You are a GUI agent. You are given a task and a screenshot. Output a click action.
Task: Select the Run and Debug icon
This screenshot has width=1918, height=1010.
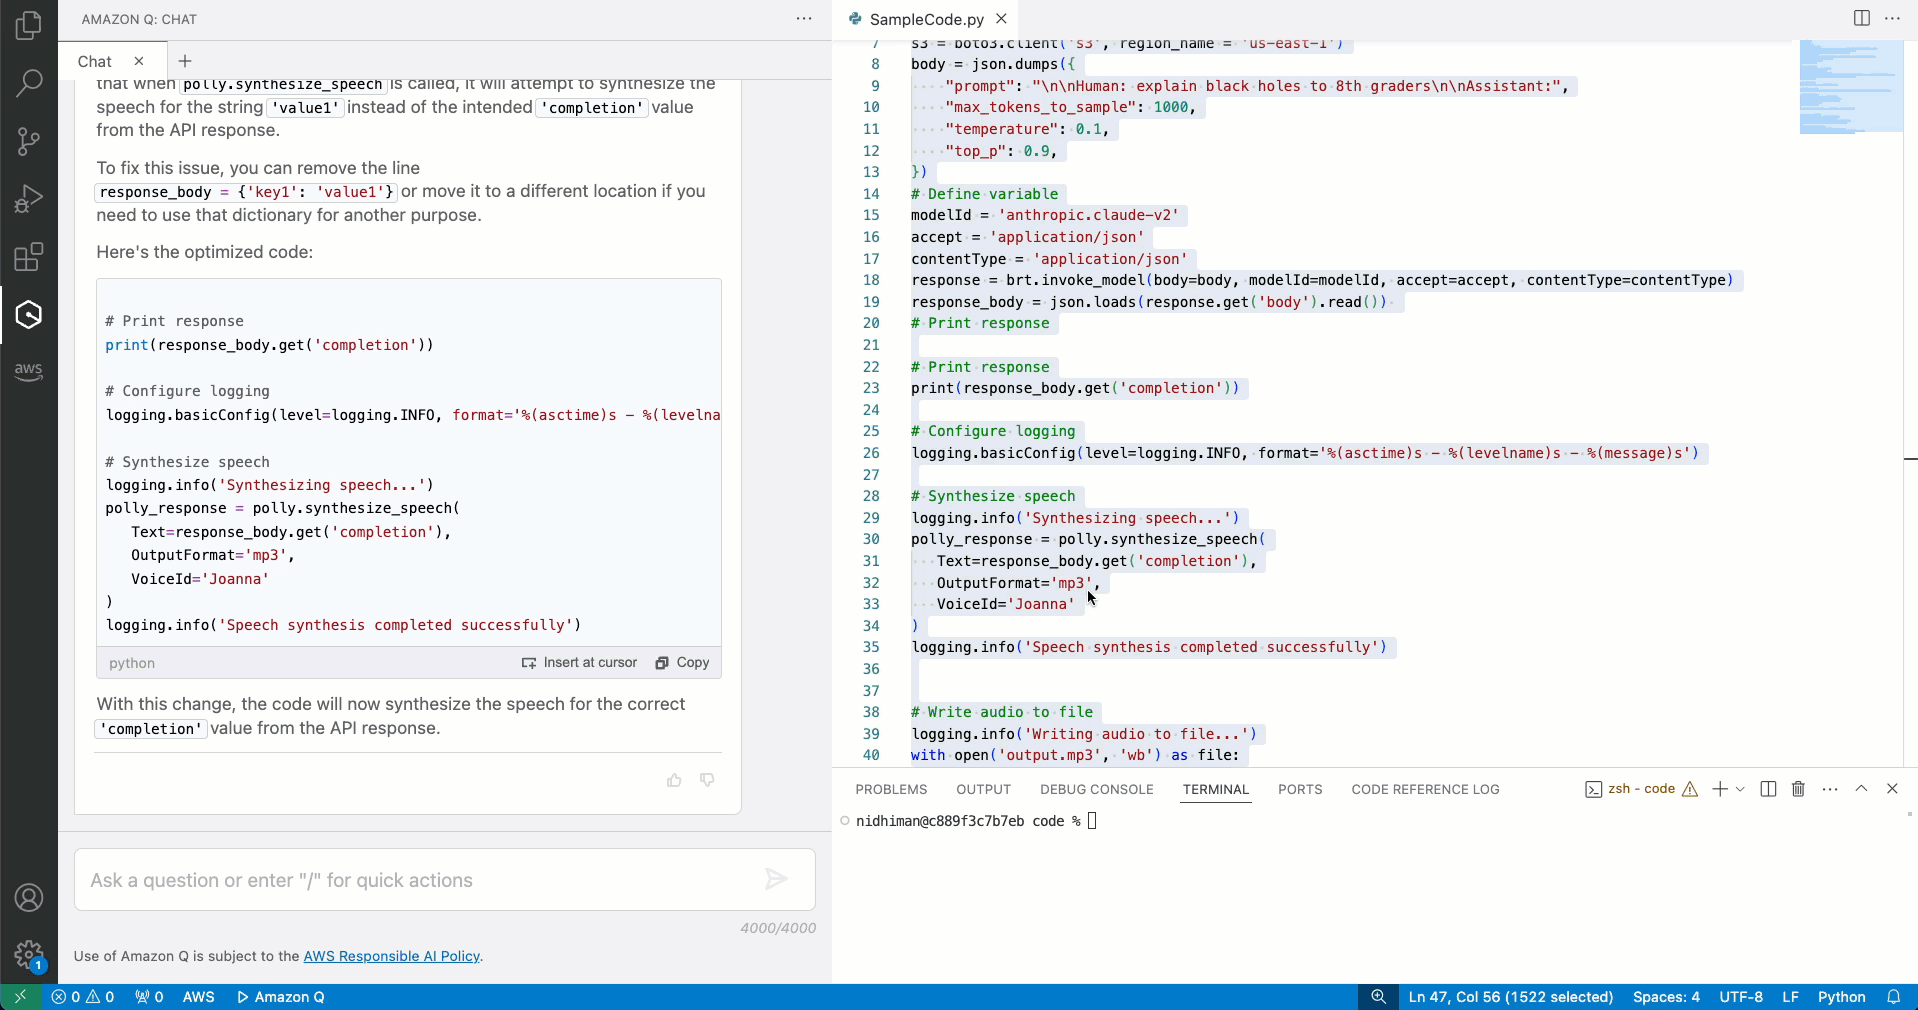pos(29,198)
